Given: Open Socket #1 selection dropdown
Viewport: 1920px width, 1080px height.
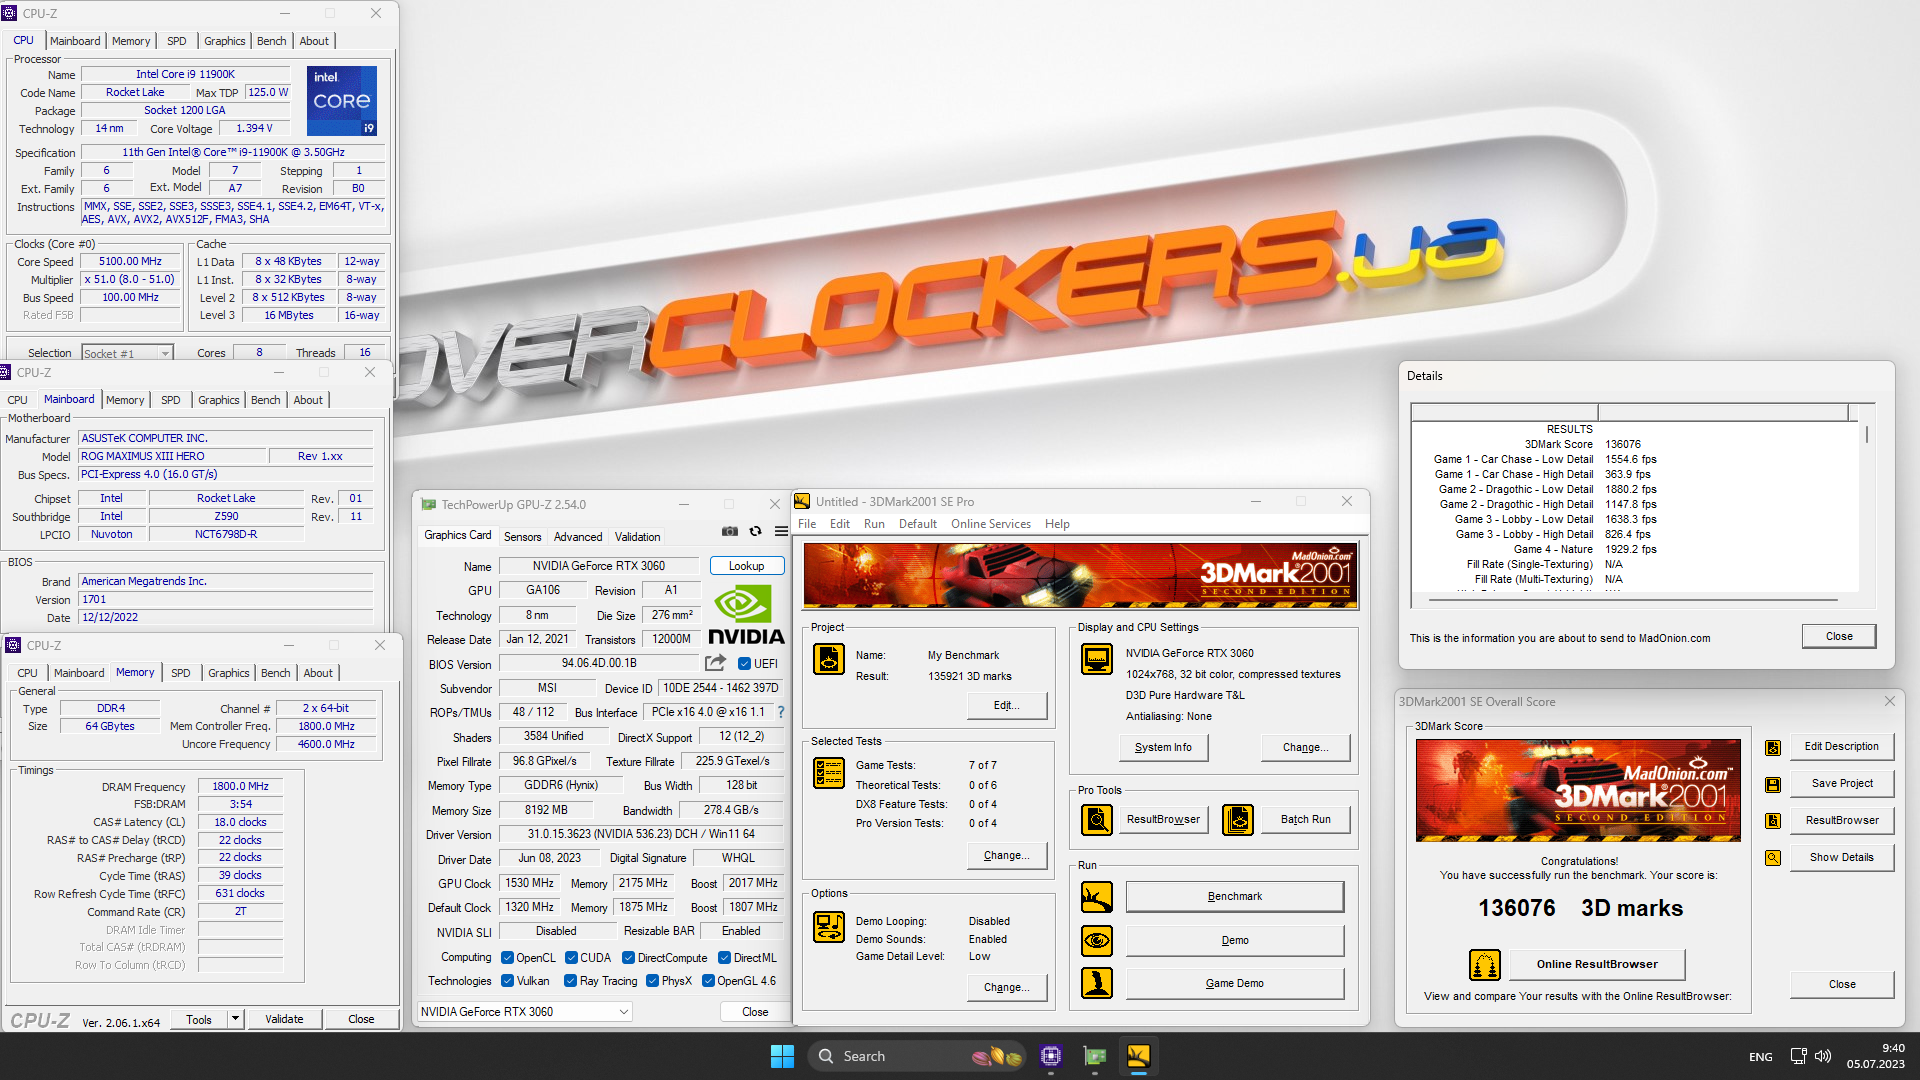Looking at the screenshot, I should point(127,353).
